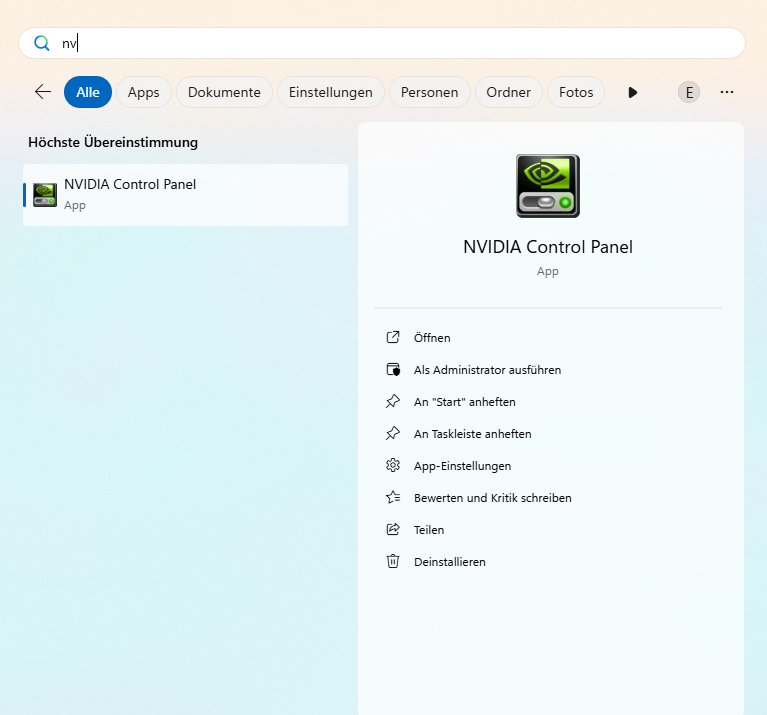The width and height of the screenshot is (767, 715).
Task: Select the Fotos filter tab
Action: click(576, 92)
